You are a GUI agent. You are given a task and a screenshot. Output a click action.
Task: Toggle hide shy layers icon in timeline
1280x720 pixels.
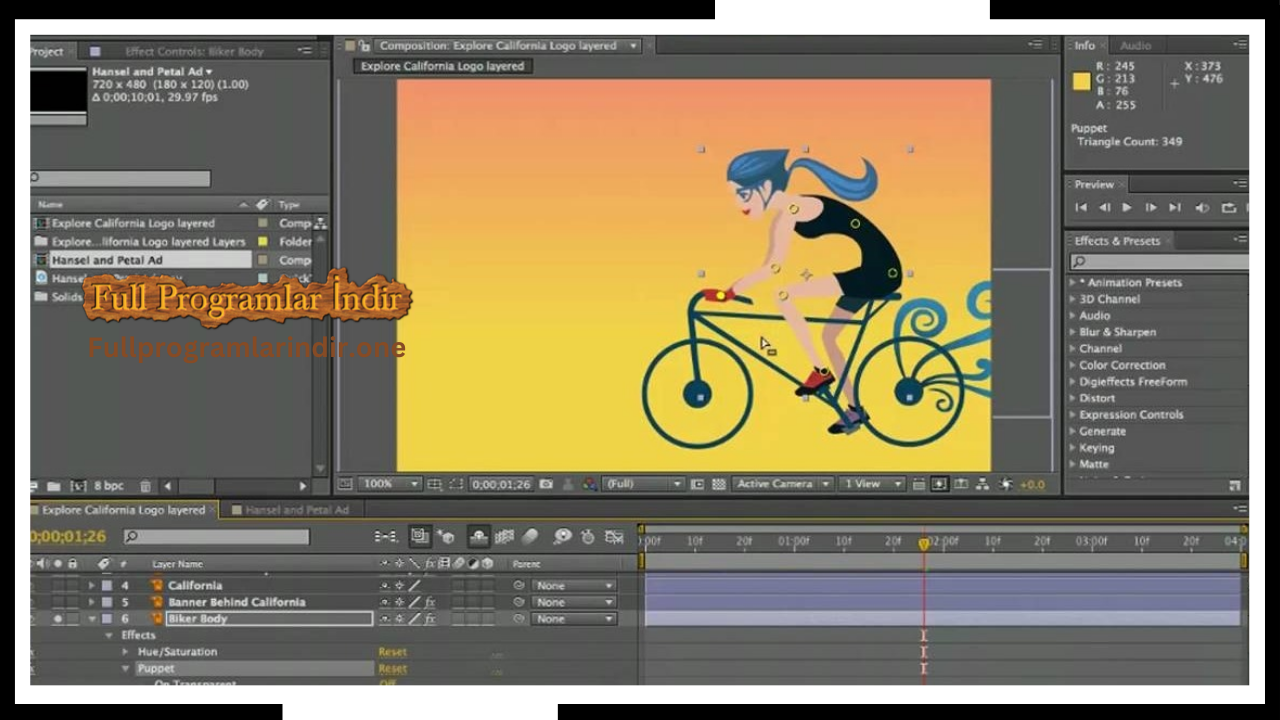click(x=479, y=537)
